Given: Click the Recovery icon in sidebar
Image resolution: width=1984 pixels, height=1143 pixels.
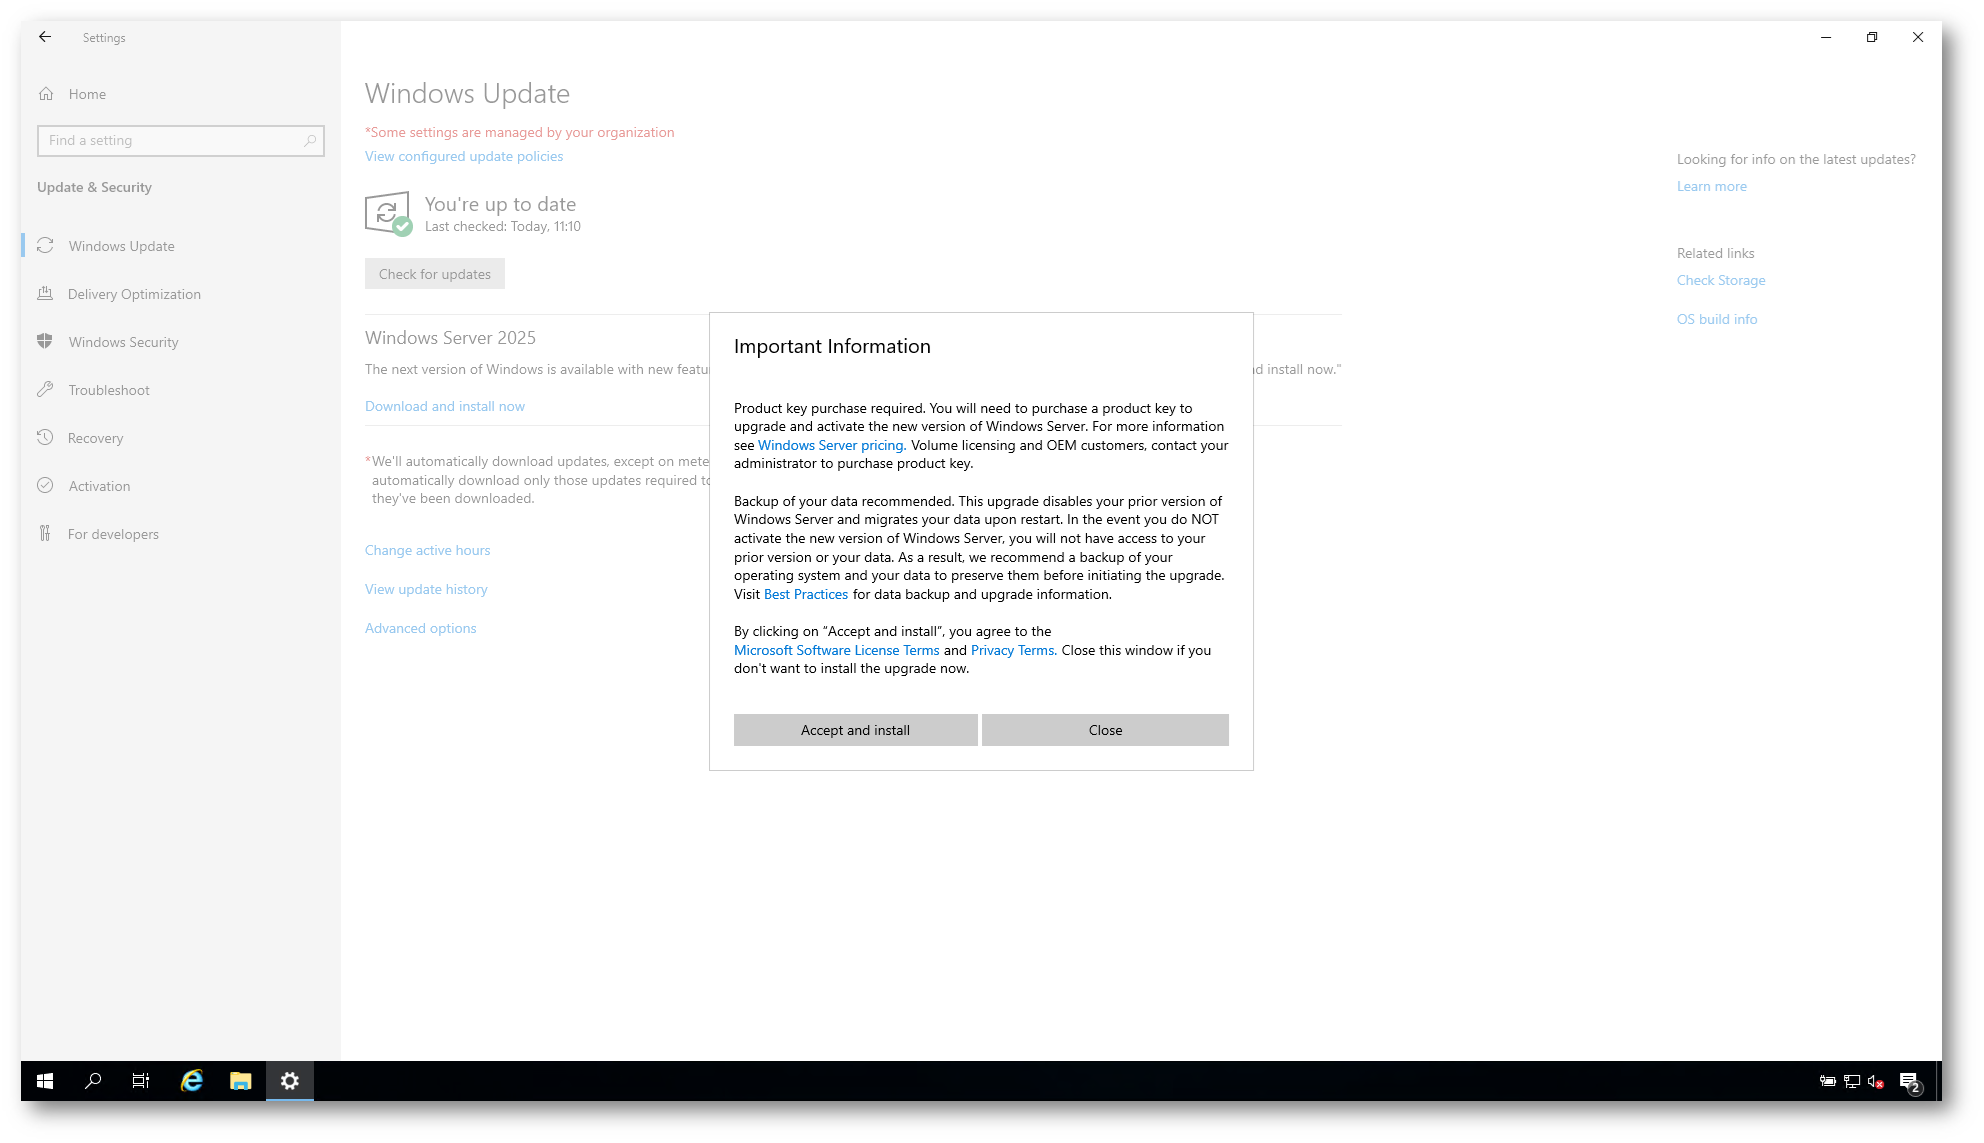Looking at the screenshot, I should (45, 438).
